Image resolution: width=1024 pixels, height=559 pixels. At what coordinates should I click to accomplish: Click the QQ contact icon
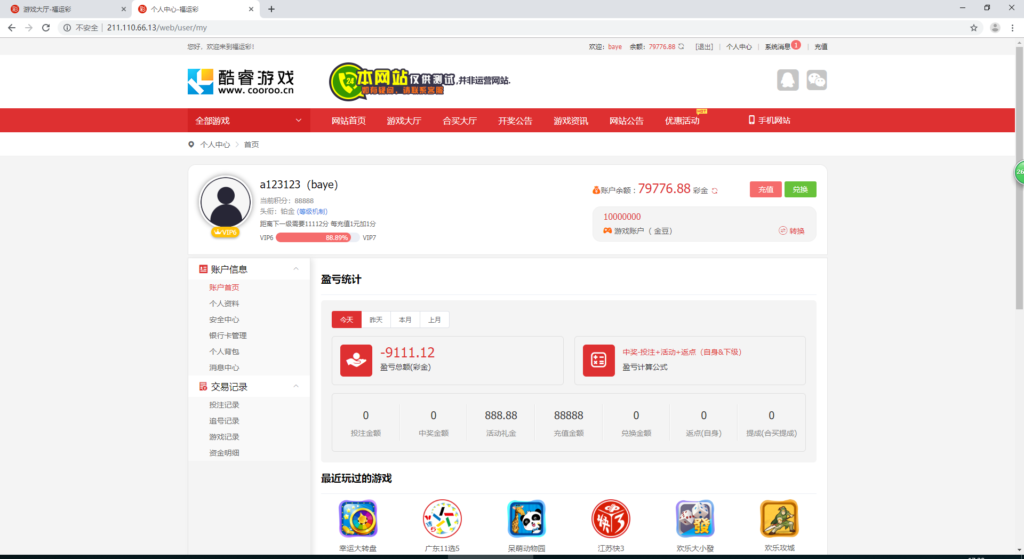[x=787, y=80]
